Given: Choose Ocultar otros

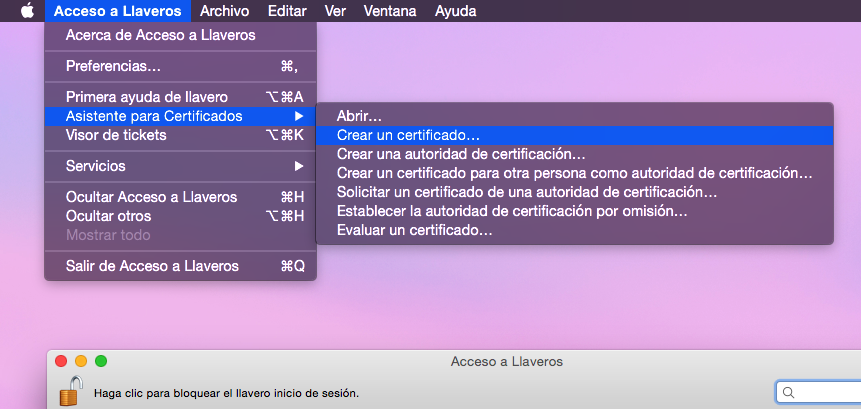Looking at the screenshot, I should pyautogui.click(x=181, y=216).
